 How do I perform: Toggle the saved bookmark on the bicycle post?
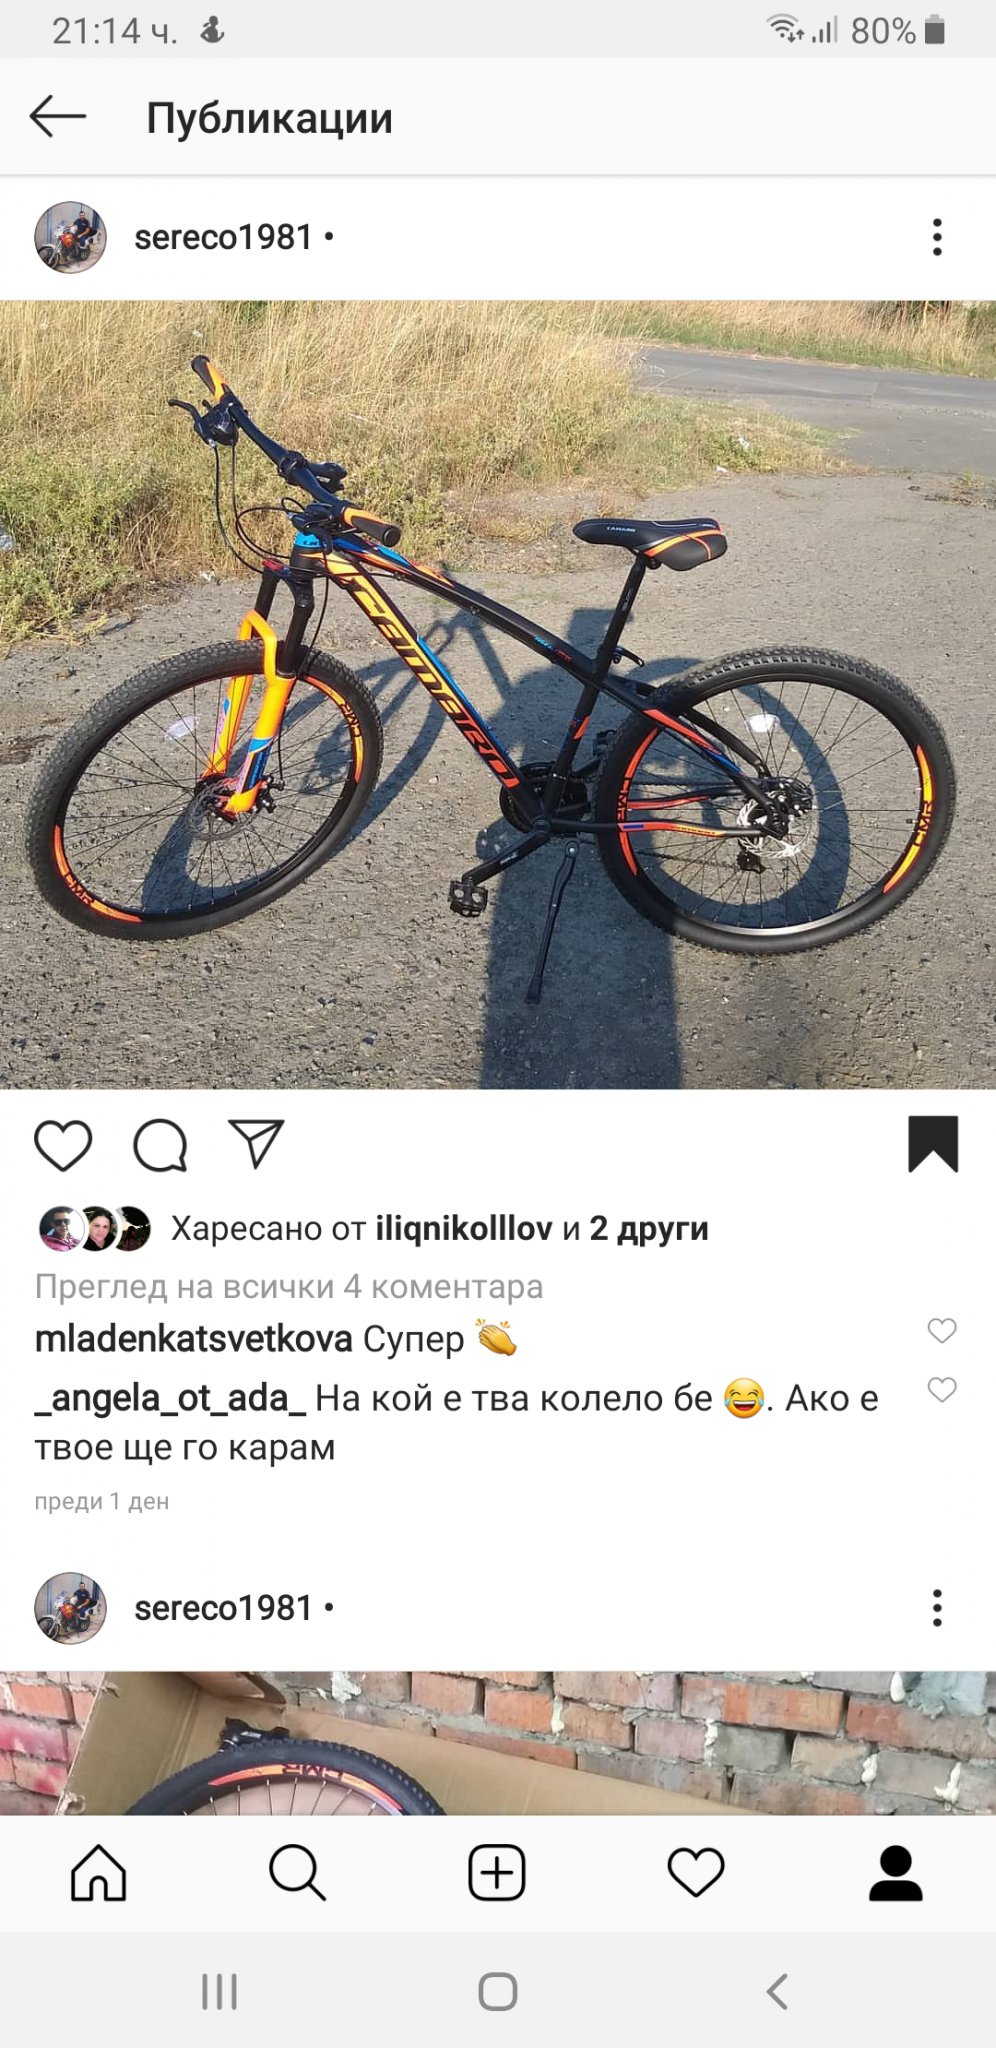coord(933,1143)
